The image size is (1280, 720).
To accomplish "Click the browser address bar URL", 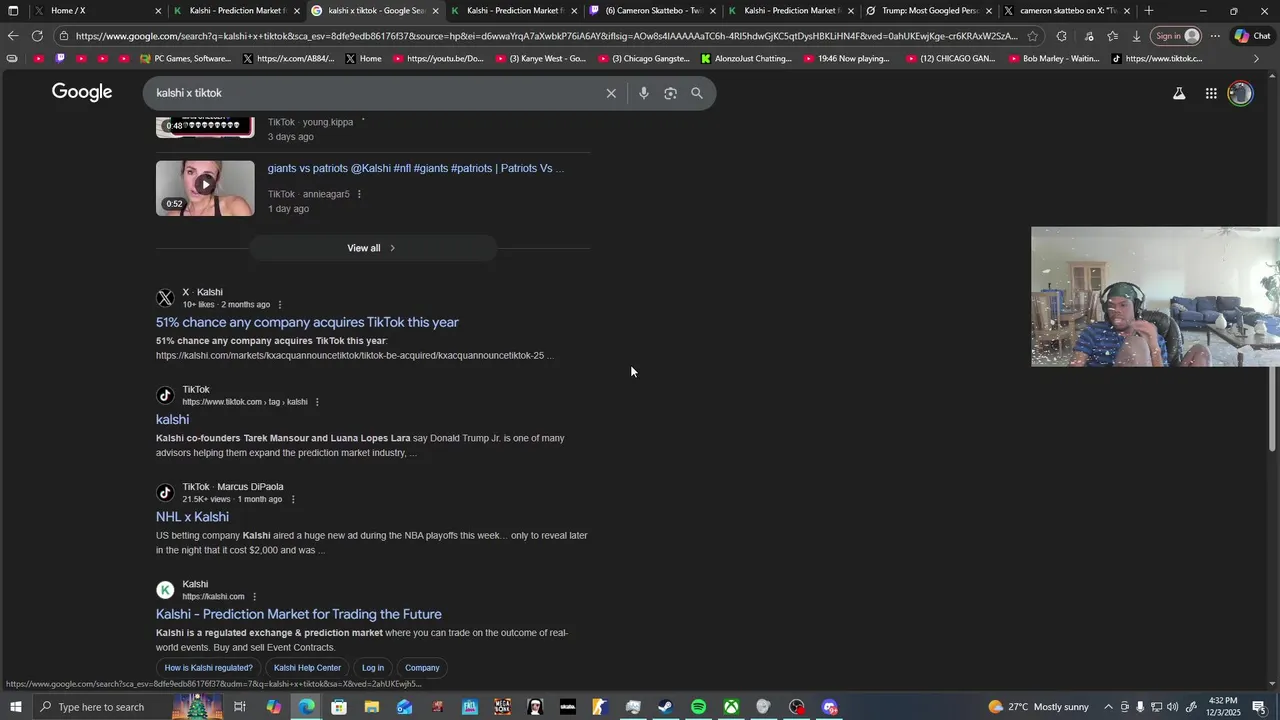I will 546,36.
